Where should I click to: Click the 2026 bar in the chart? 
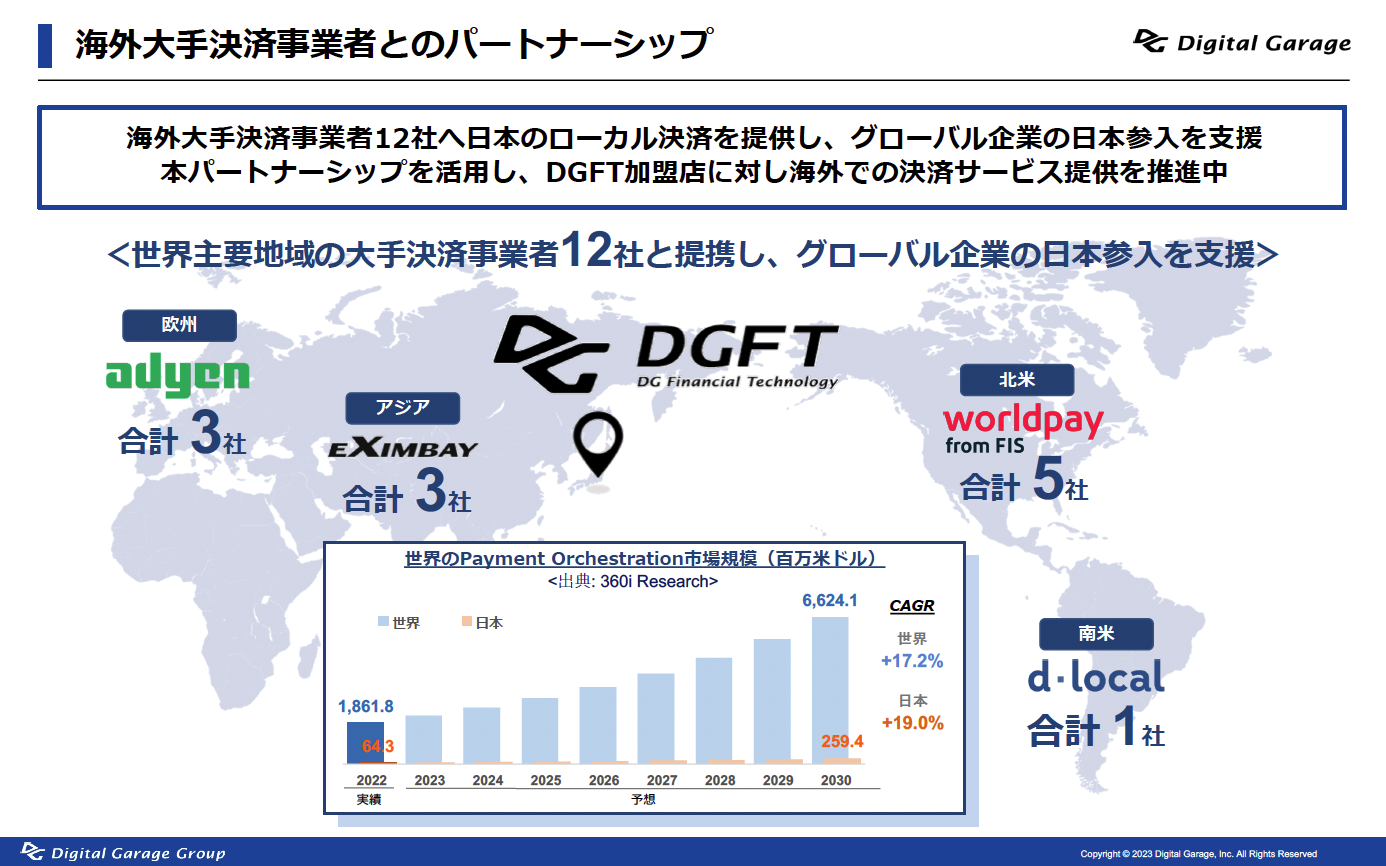[x=598, y=725]
